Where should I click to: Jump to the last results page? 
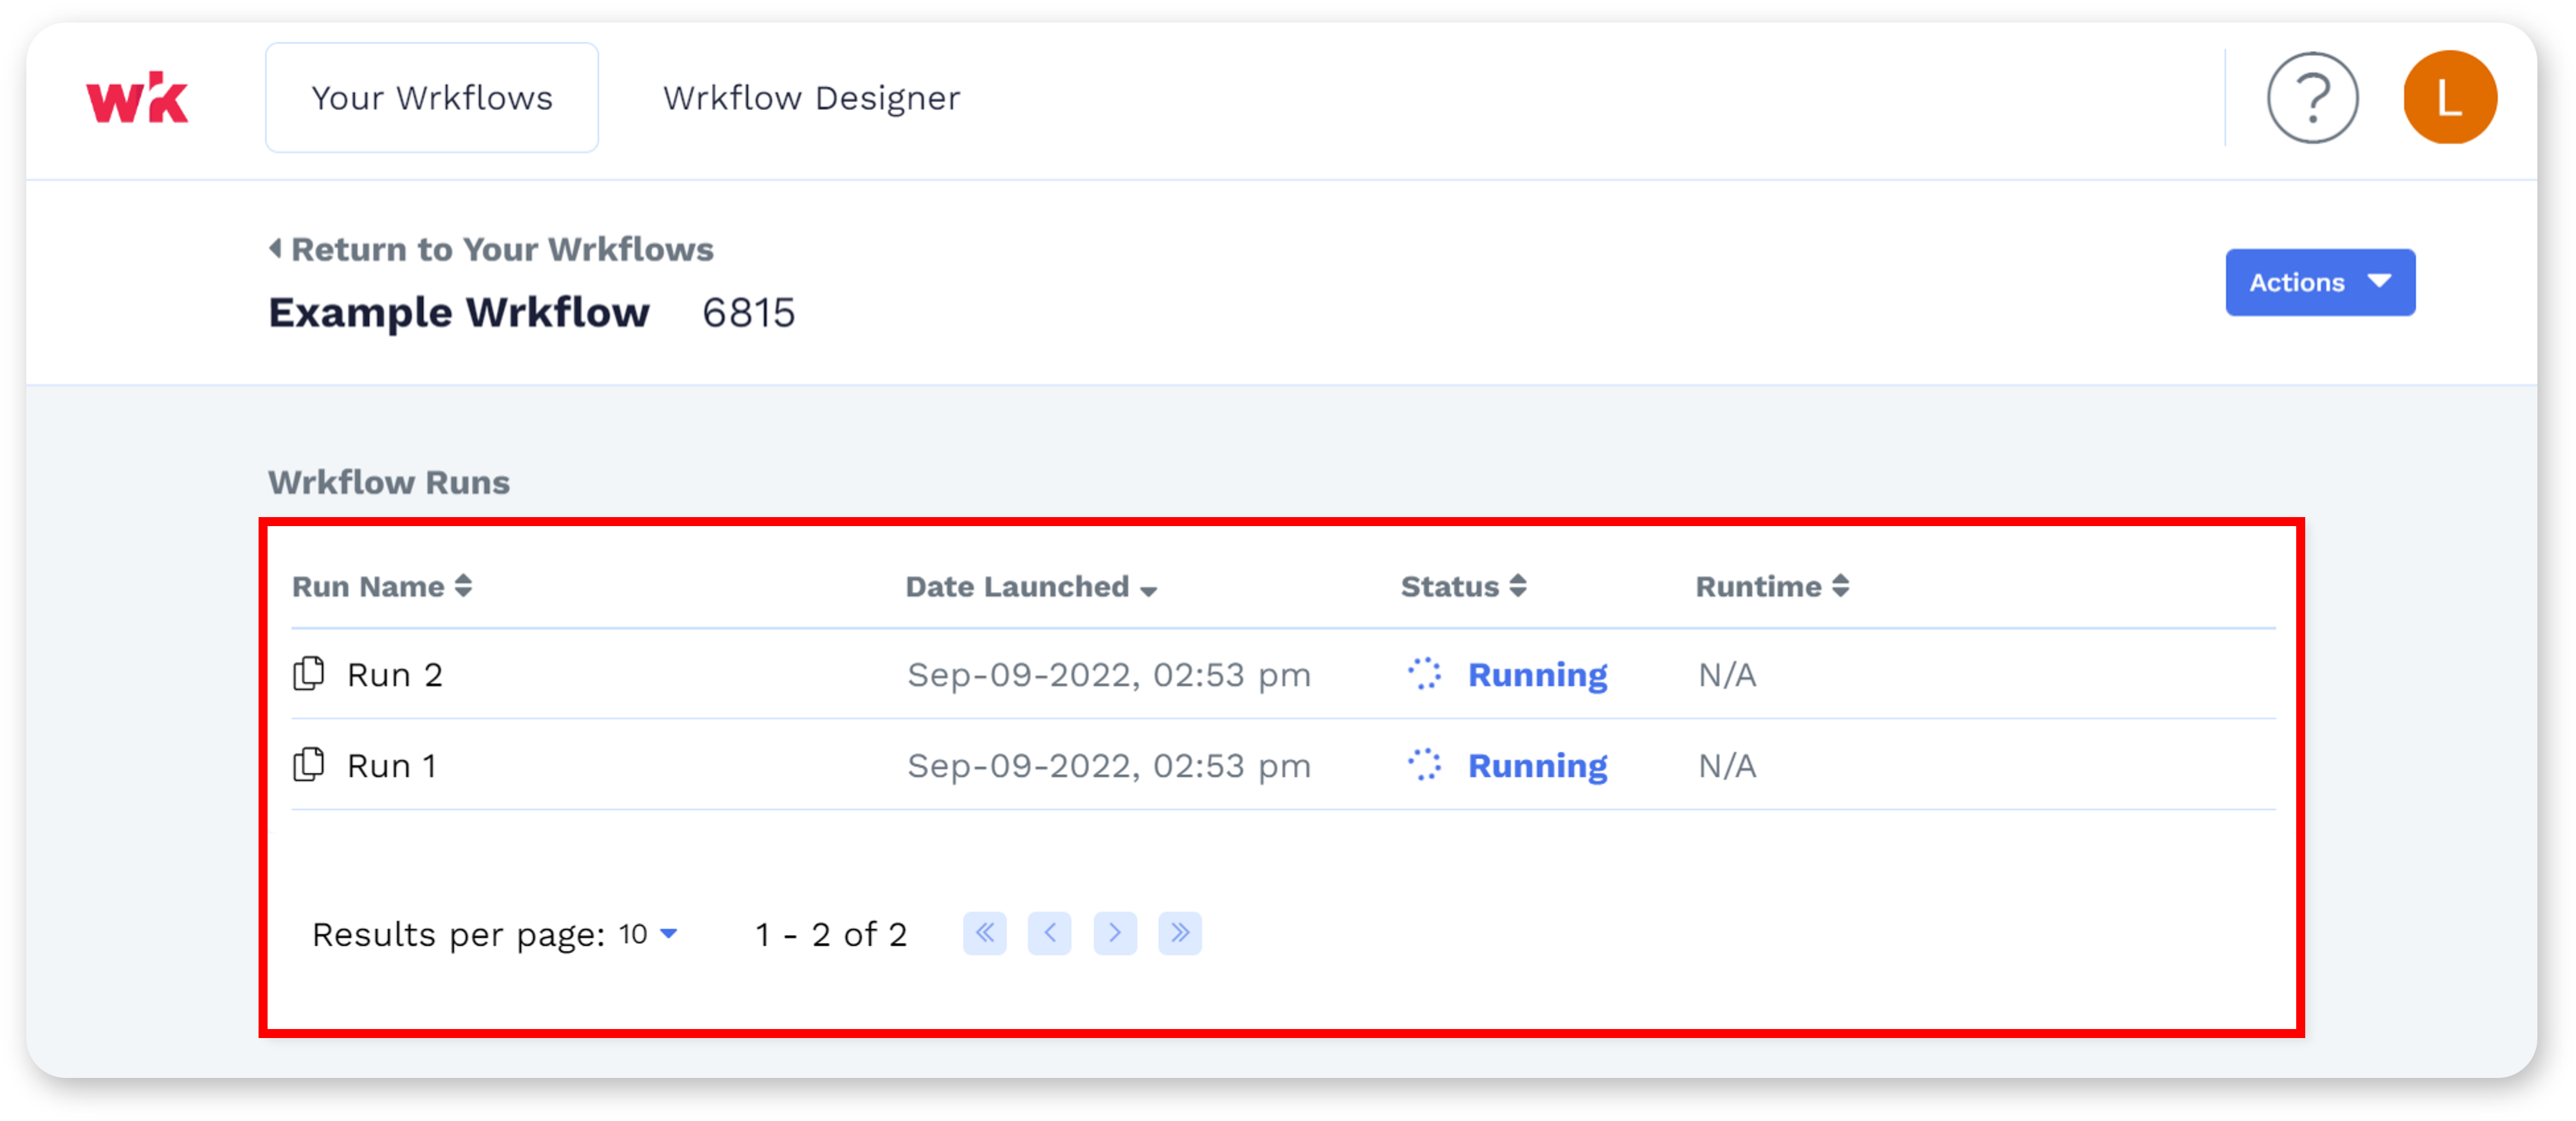click(1180, 933)
